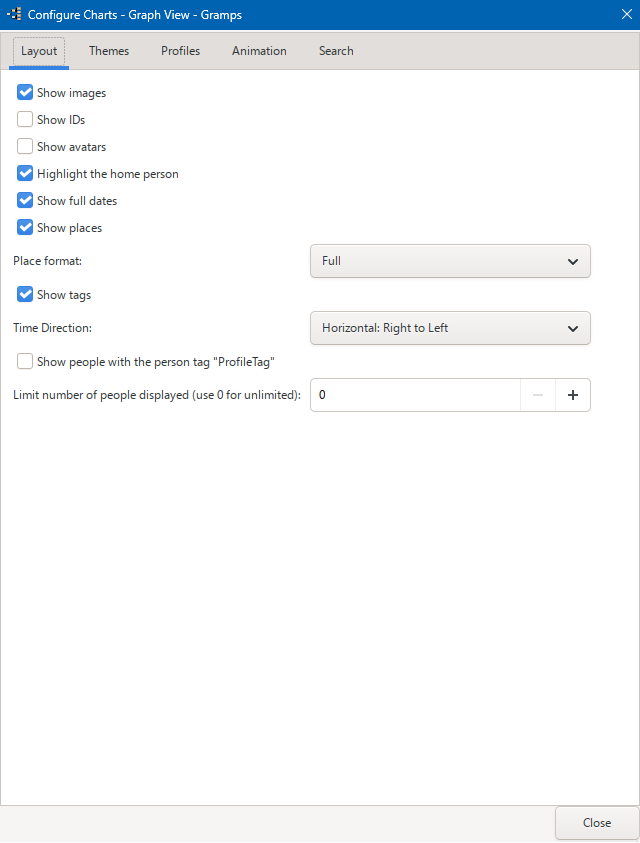Screen dimensions: 640x843
Task: Close the Configure Charts window with X
Action: tap(627, 15)
